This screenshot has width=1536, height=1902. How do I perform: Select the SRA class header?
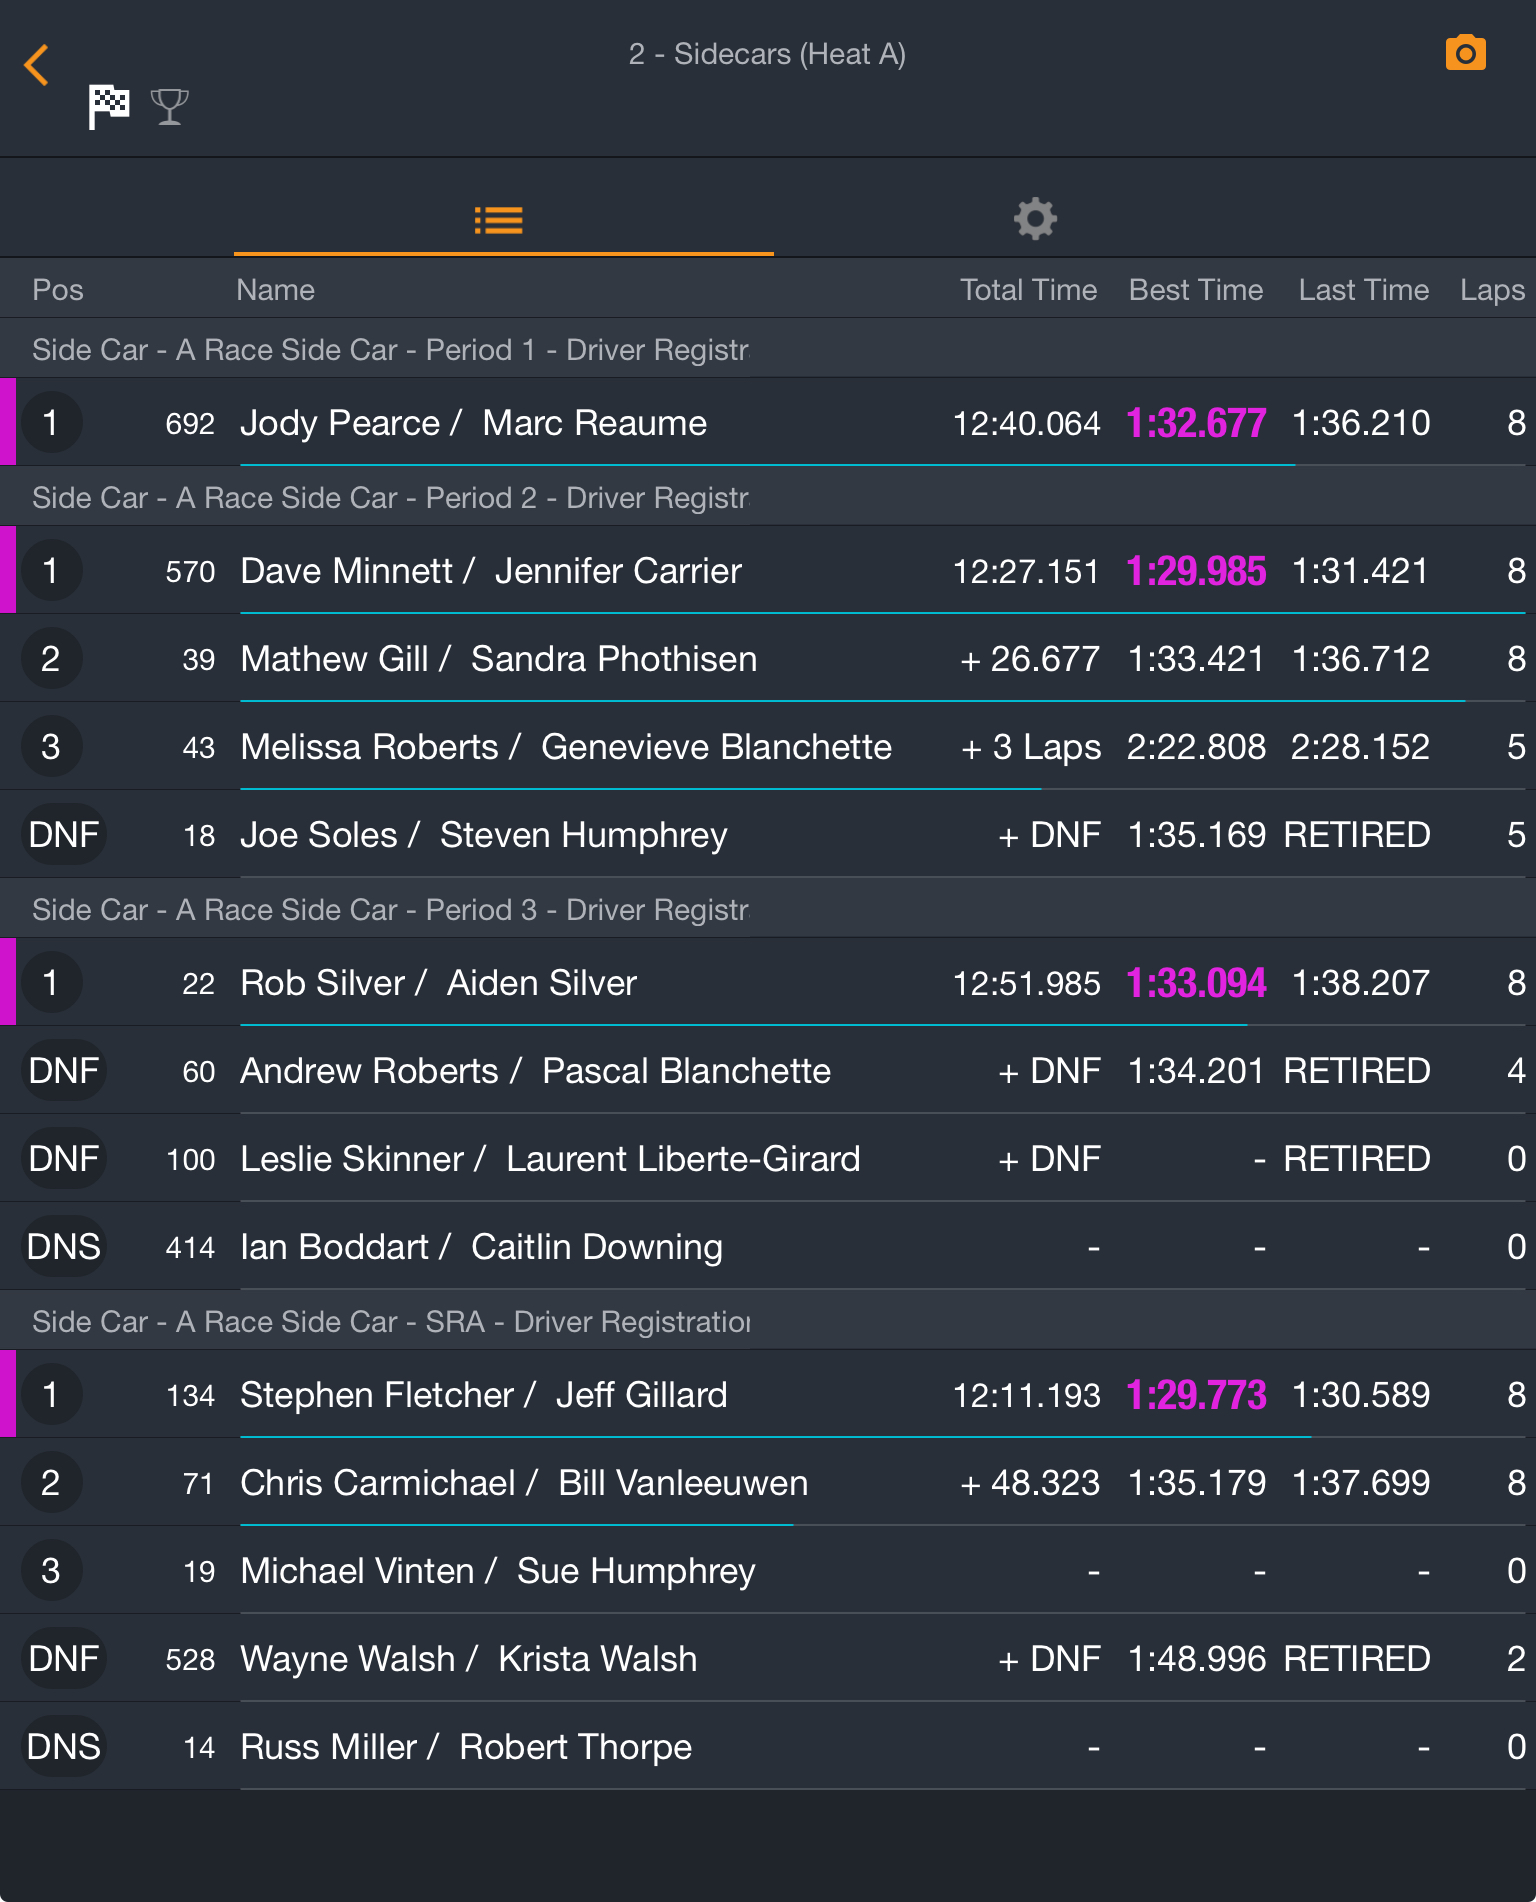coord(768,1321)
